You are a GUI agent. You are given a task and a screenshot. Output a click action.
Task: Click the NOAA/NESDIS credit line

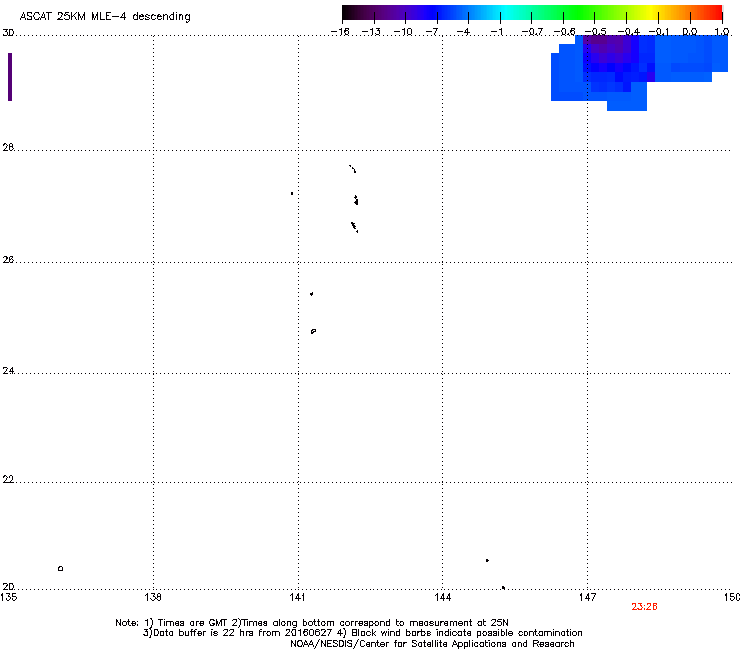pyautogui.click(x=432, y=644)
